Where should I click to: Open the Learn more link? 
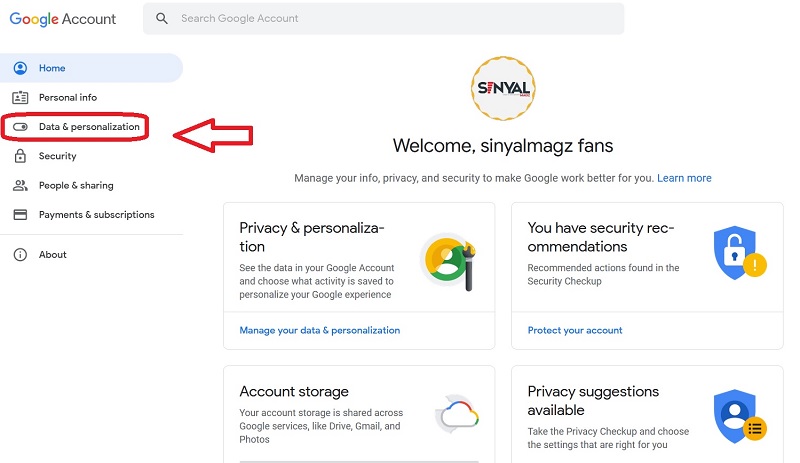point(684,178)
